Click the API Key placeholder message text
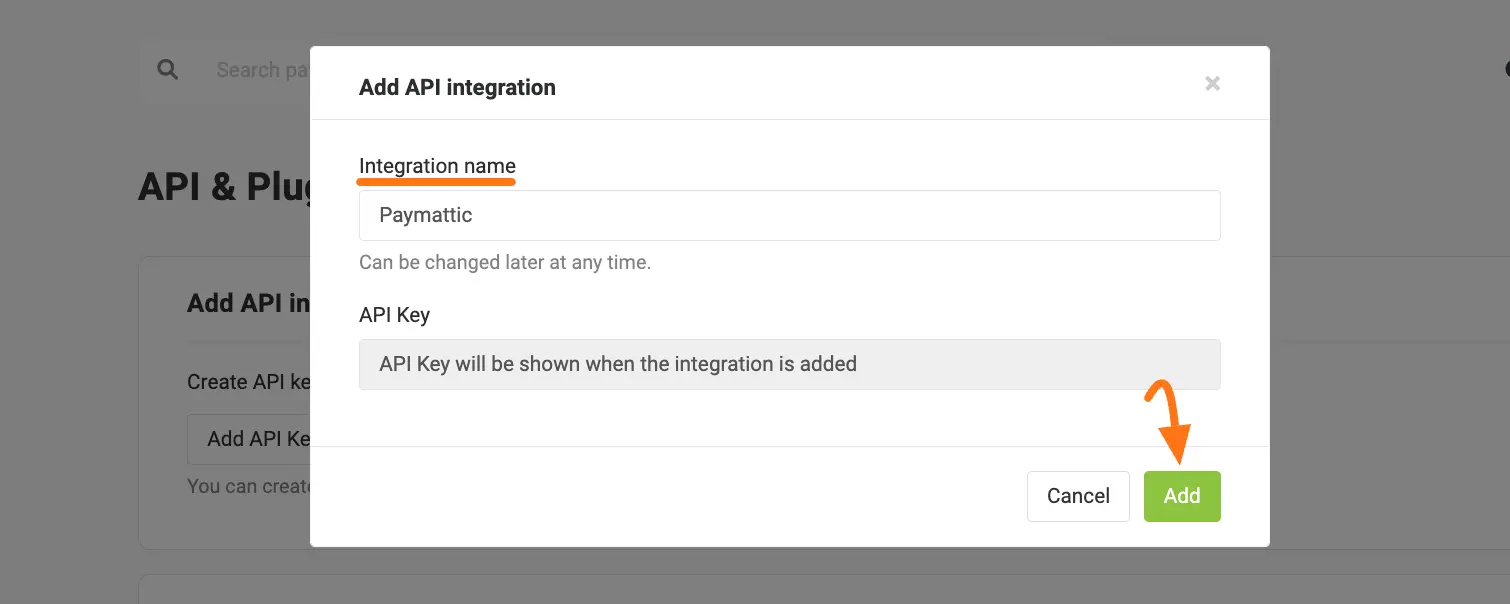Image resolution: width=1510 pixels, height=604 pixels. click(x=617, y=363)
